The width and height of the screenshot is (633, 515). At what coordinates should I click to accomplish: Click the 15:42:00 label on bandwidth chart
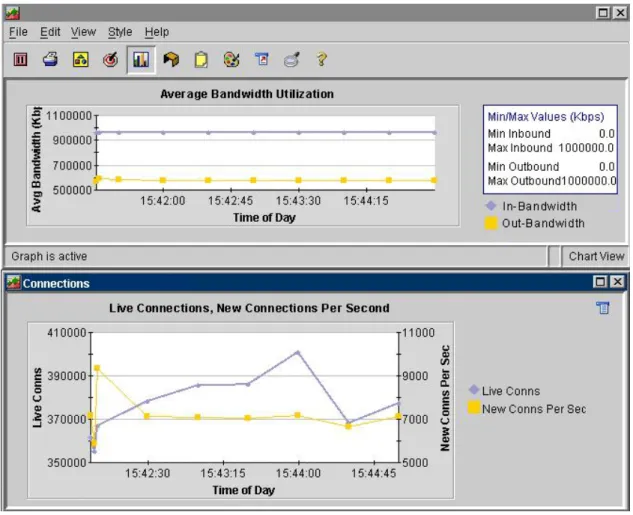tap(163, 201)
